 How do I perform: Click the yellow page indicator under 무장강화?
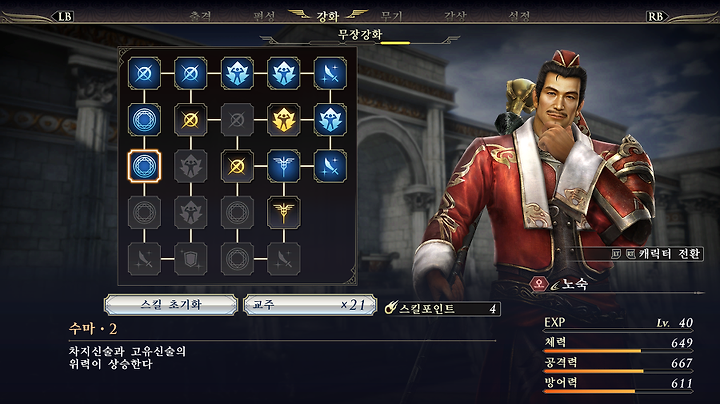395,43
